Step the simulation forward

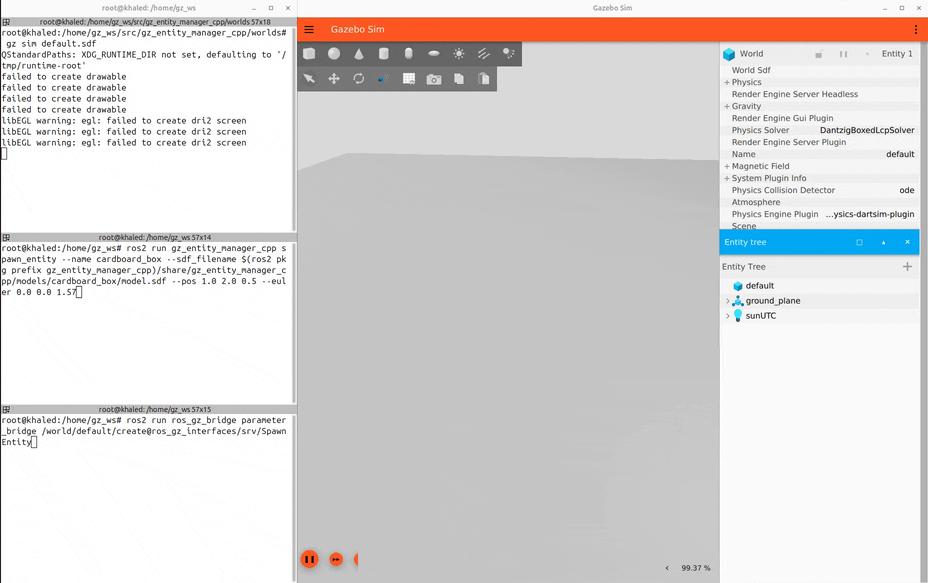click(x=336, y=559)
